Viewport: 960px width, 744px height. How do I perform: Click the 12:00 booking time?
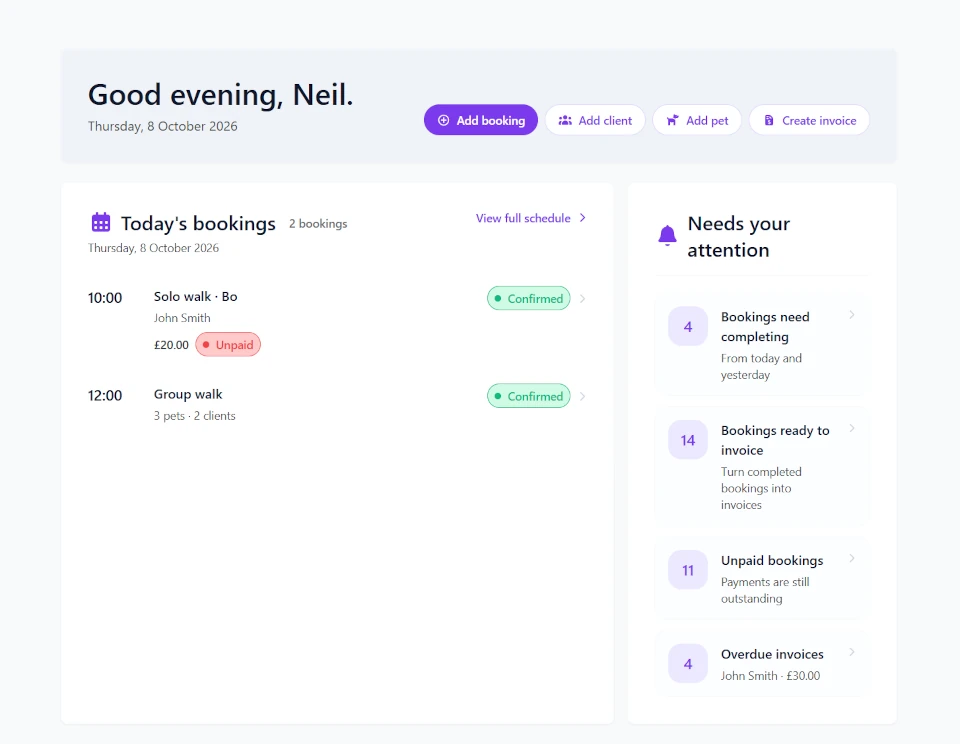[x=105, y=396]
